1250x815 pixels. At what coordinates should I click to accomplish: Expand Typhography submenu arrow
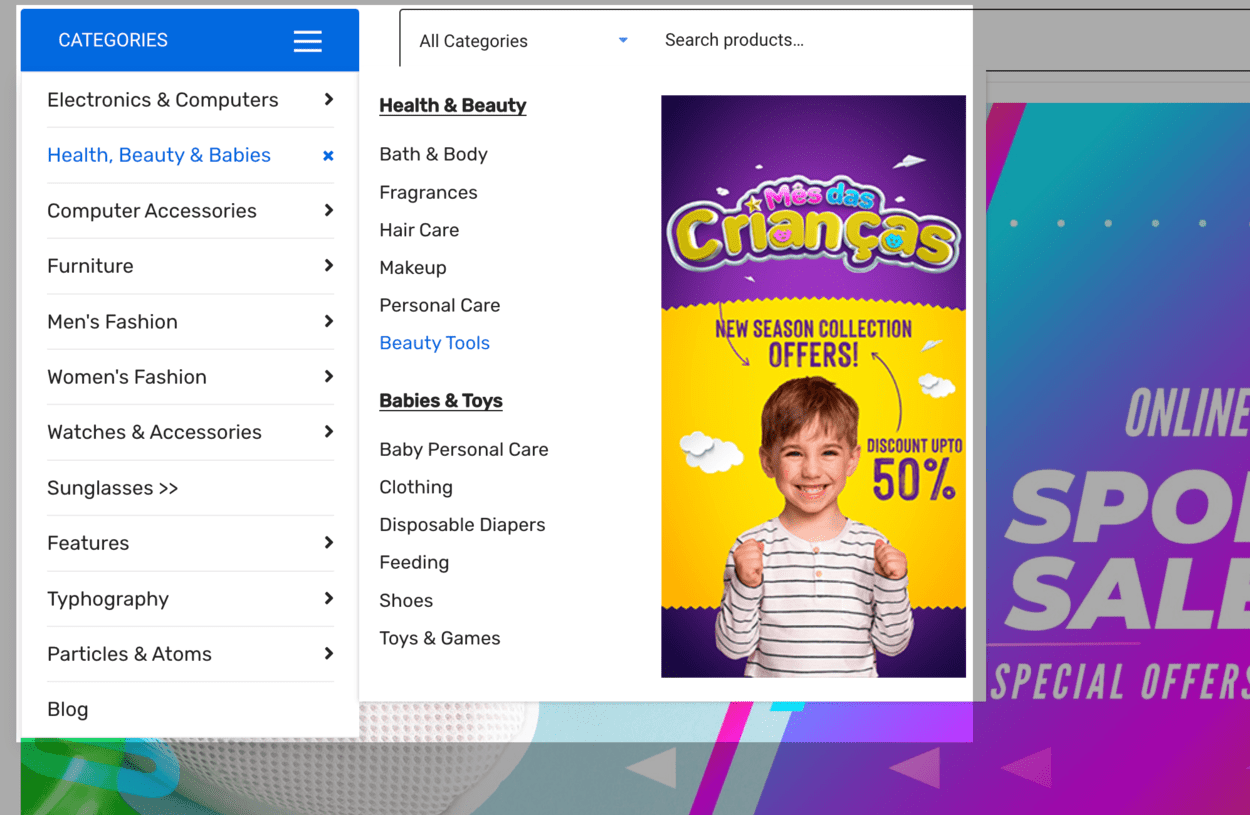tap(329, 598)
